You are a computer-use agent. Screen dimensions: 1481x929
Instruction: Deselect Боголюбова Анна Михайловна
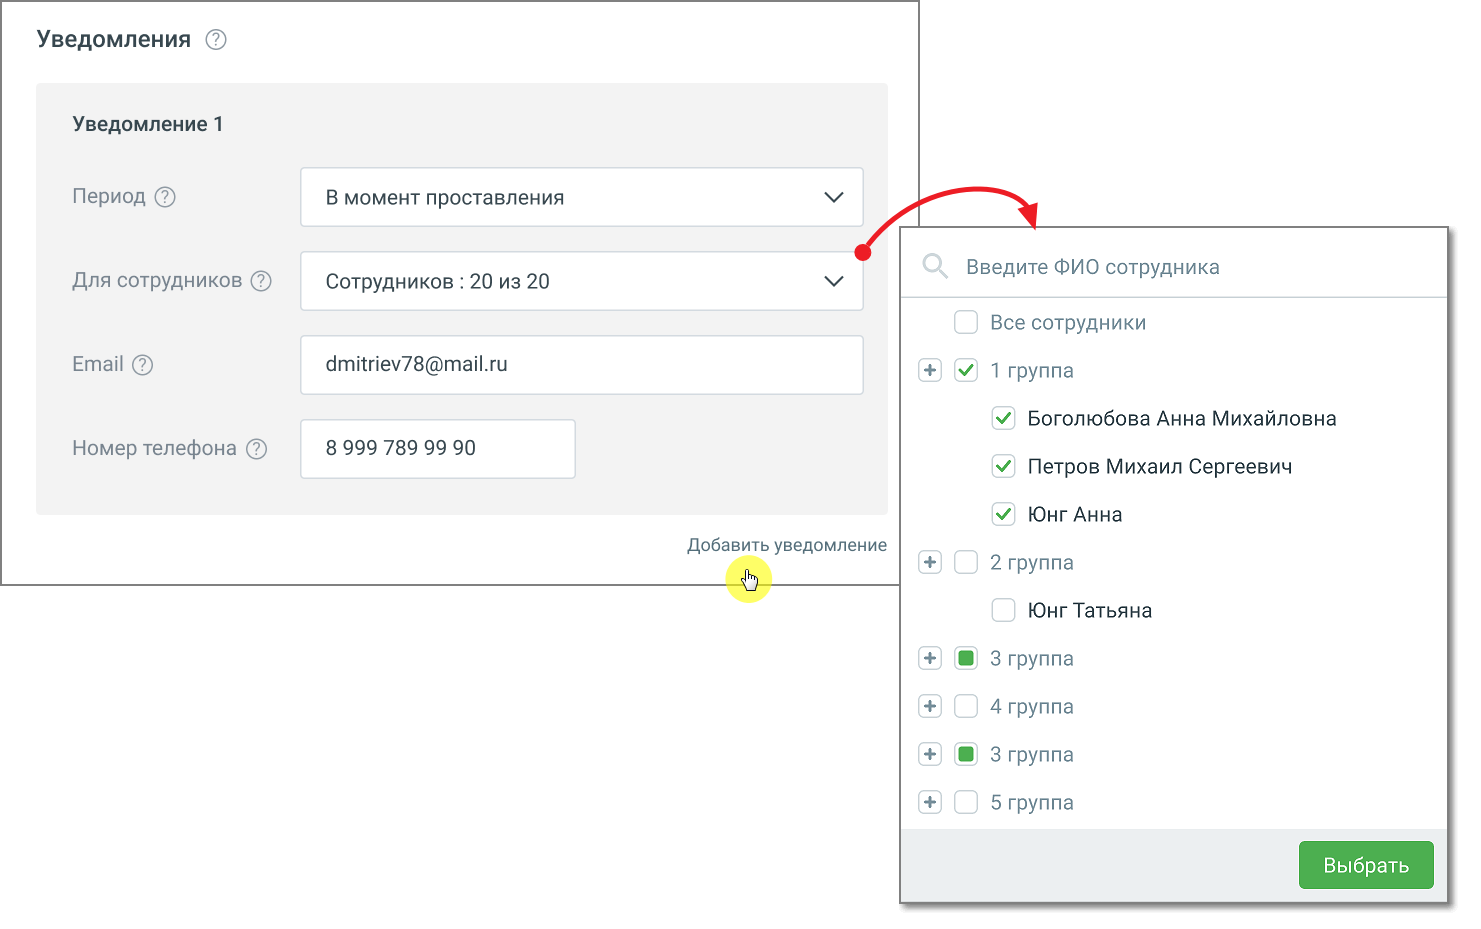(x=1003, y=418)
